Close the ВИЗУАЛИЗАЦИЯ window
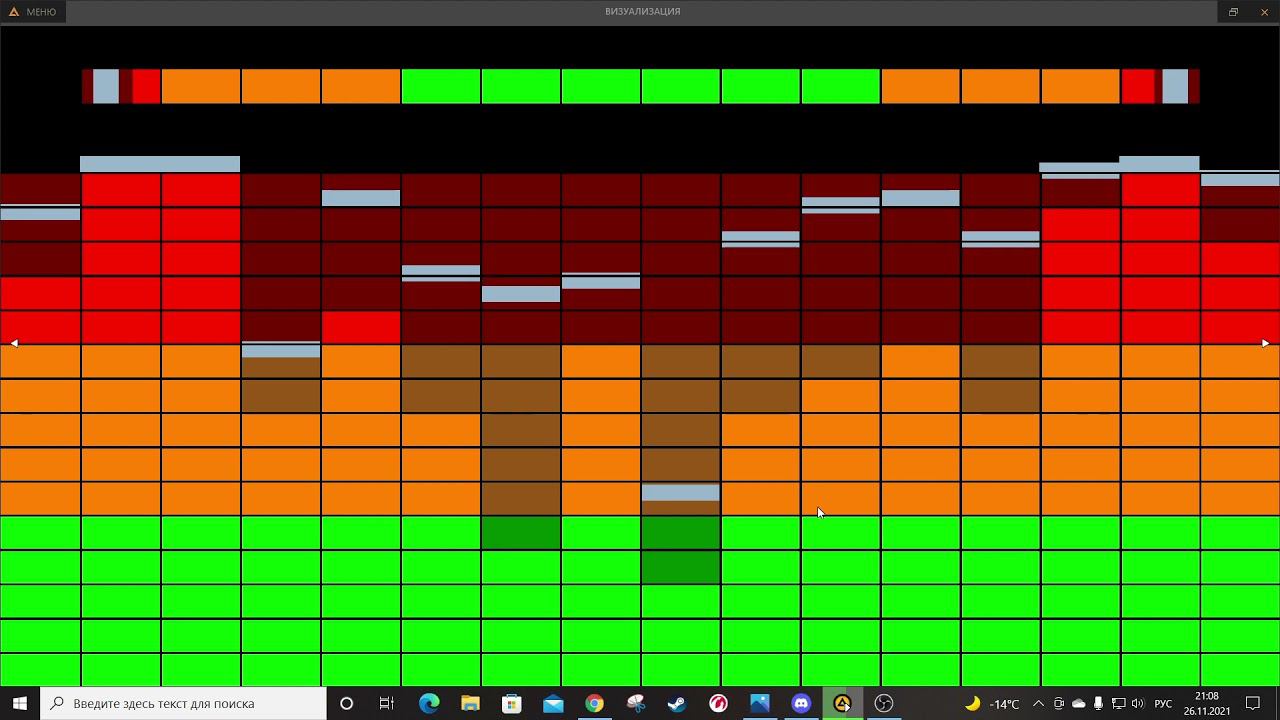 click(x=1264, y=12)
